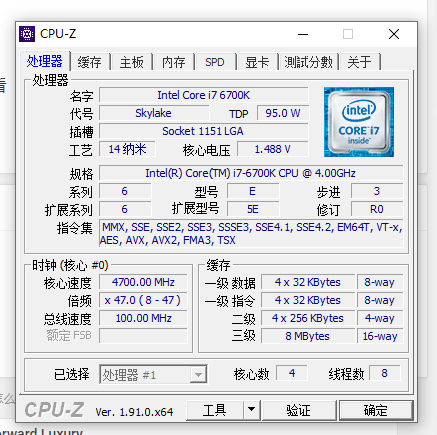Click the 一级 指令 cache size value
This screenshot has width=437, height=435.
308,300
